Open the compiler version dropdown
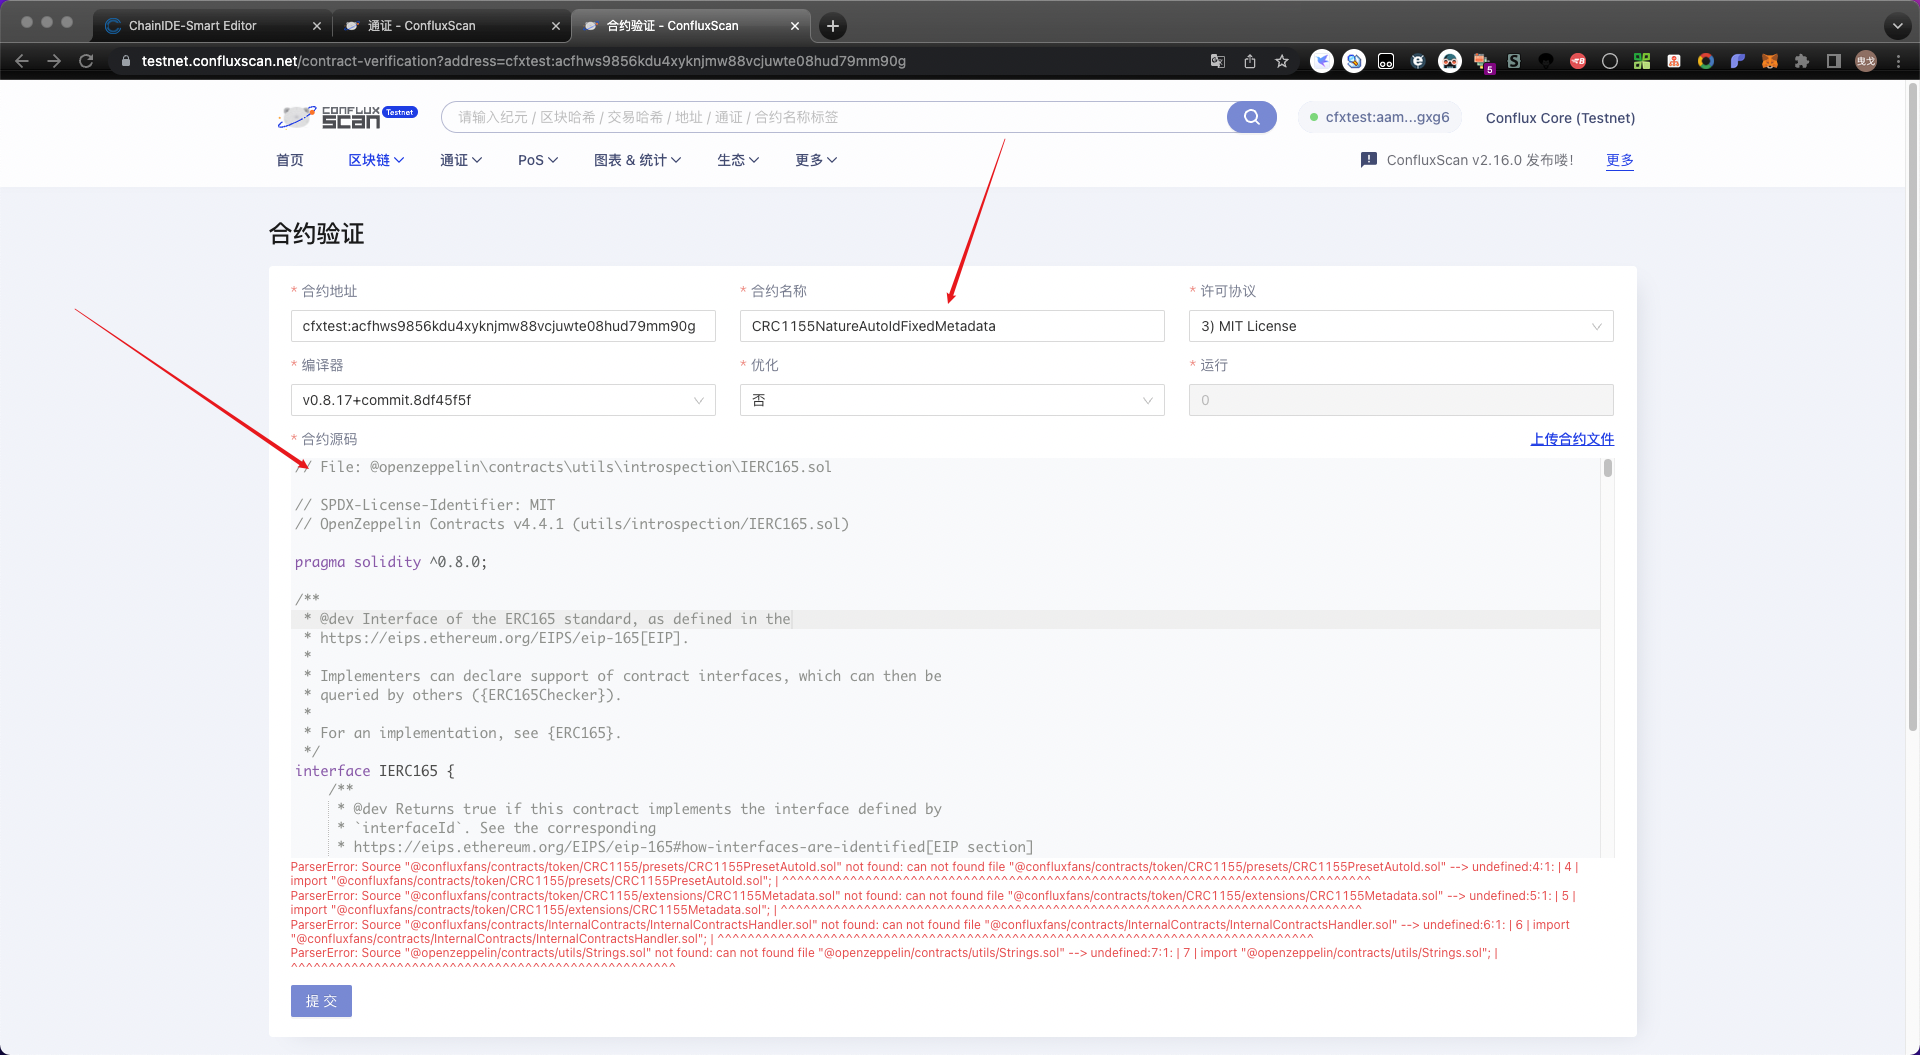This screenshot has height=1055, width=1920. click(x=503, y=400)
